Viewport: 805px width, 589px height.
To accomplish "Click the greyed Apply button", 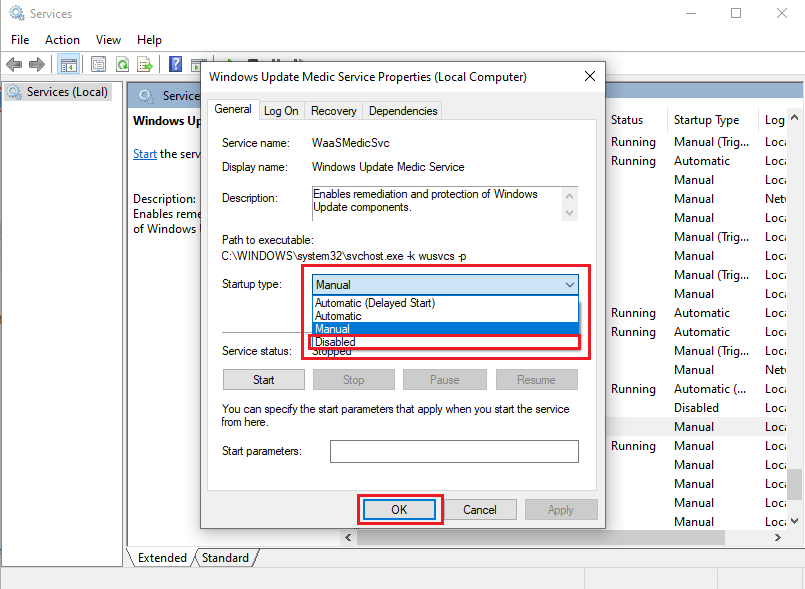I will 561,509.
